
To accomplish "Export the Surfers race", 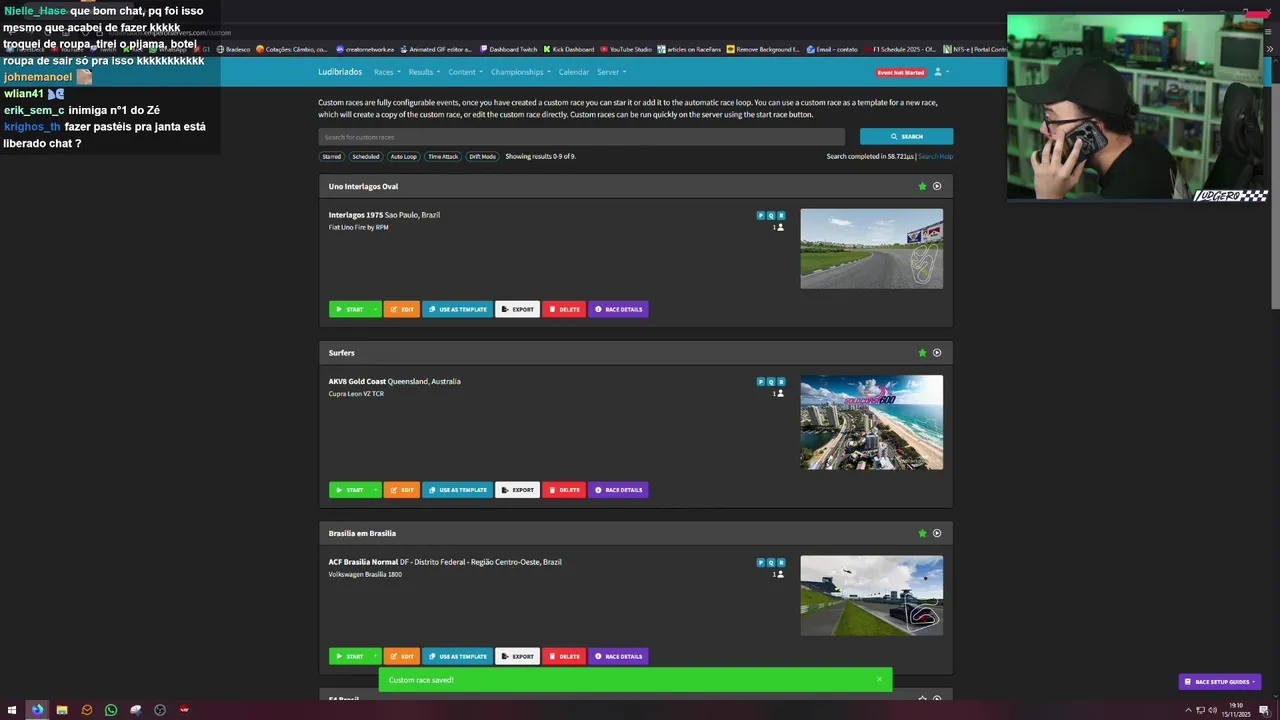I will pos(518,490).
